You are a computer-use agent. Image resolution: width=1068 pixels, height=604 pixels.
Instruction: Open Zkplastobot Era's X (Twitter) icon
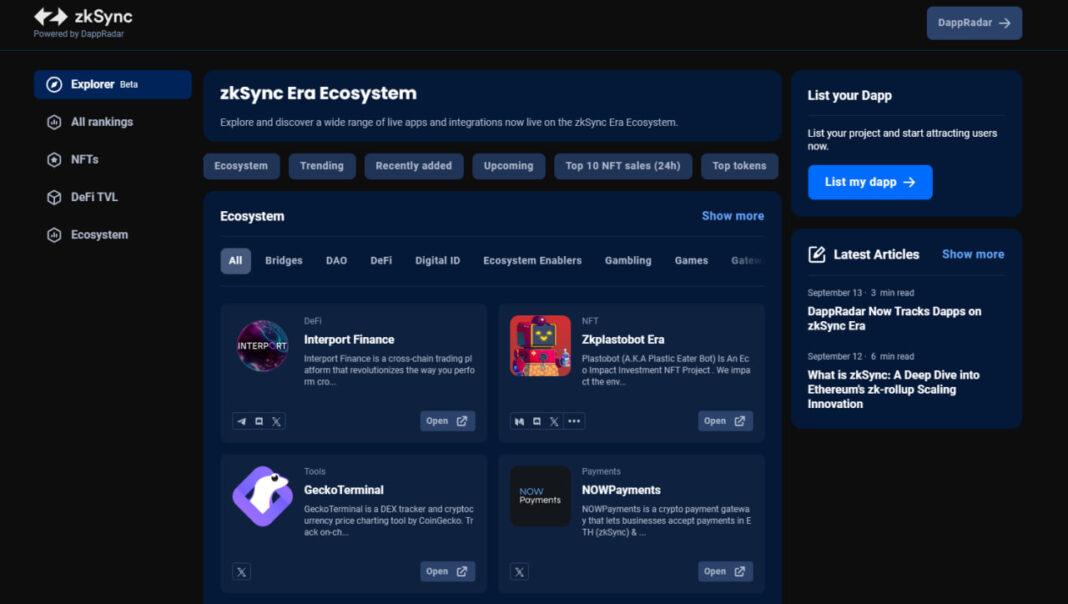click(554, 421)
